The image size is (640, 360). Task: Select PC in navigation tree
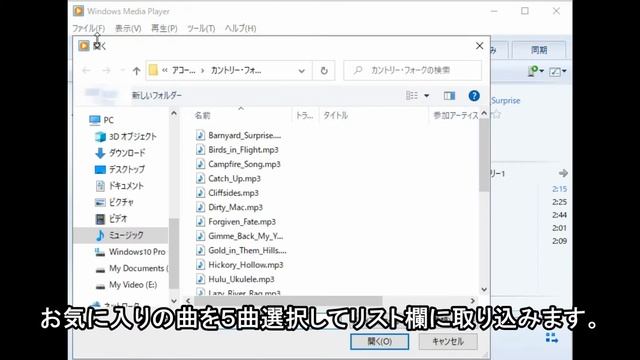102,120
